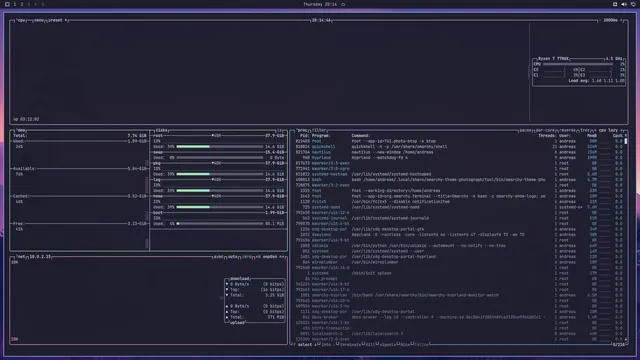Open the volume icon in top bar
The height and width of the screenshot is (360, 640).
(x=624, y=4)
